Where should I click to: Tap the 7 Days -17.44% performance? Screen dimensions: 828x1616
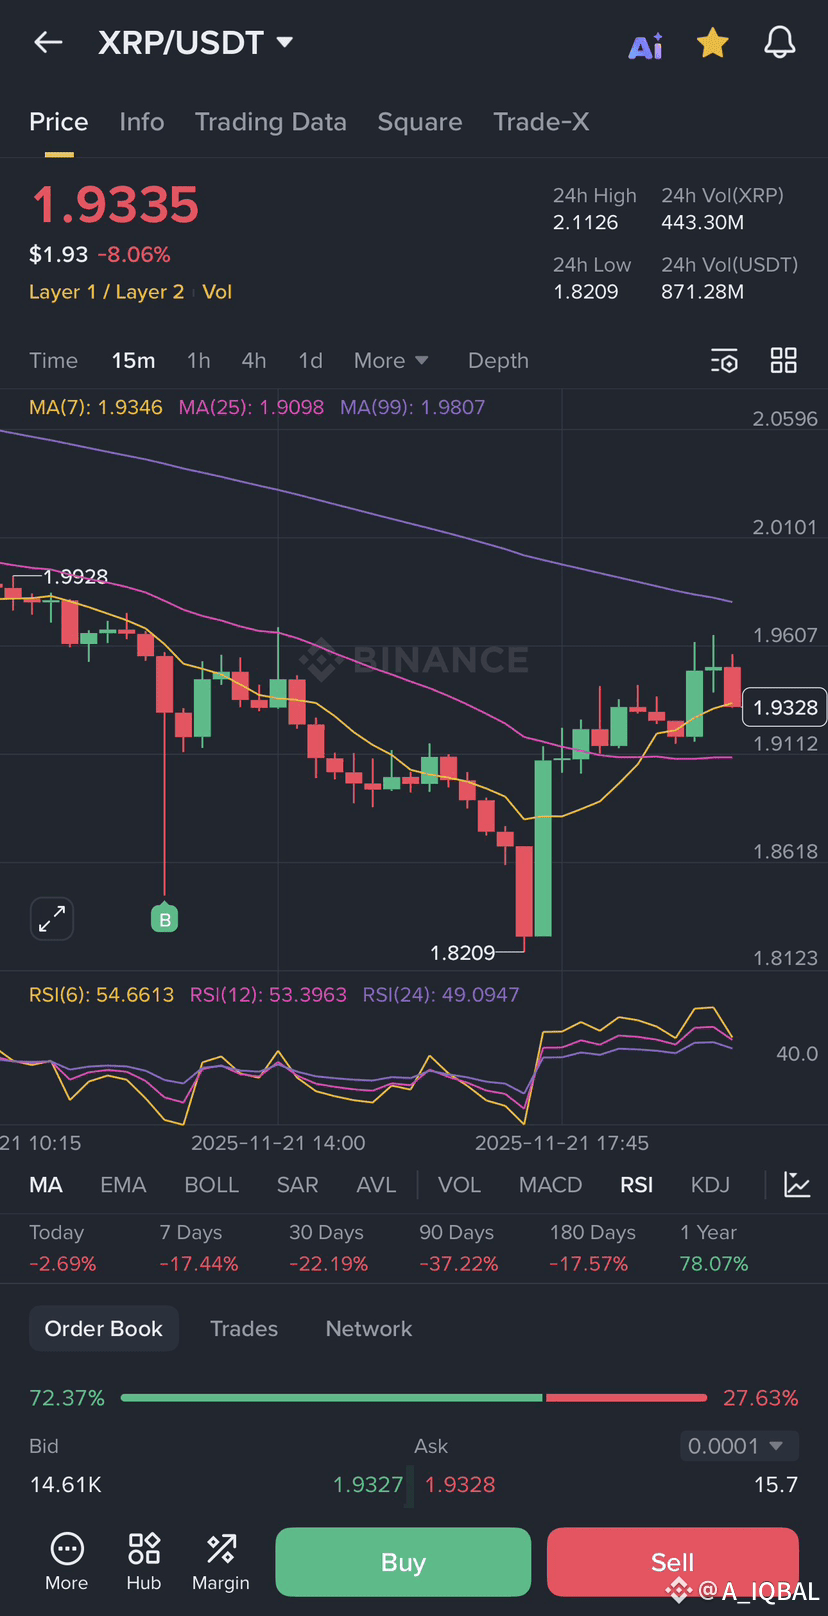199,1248
